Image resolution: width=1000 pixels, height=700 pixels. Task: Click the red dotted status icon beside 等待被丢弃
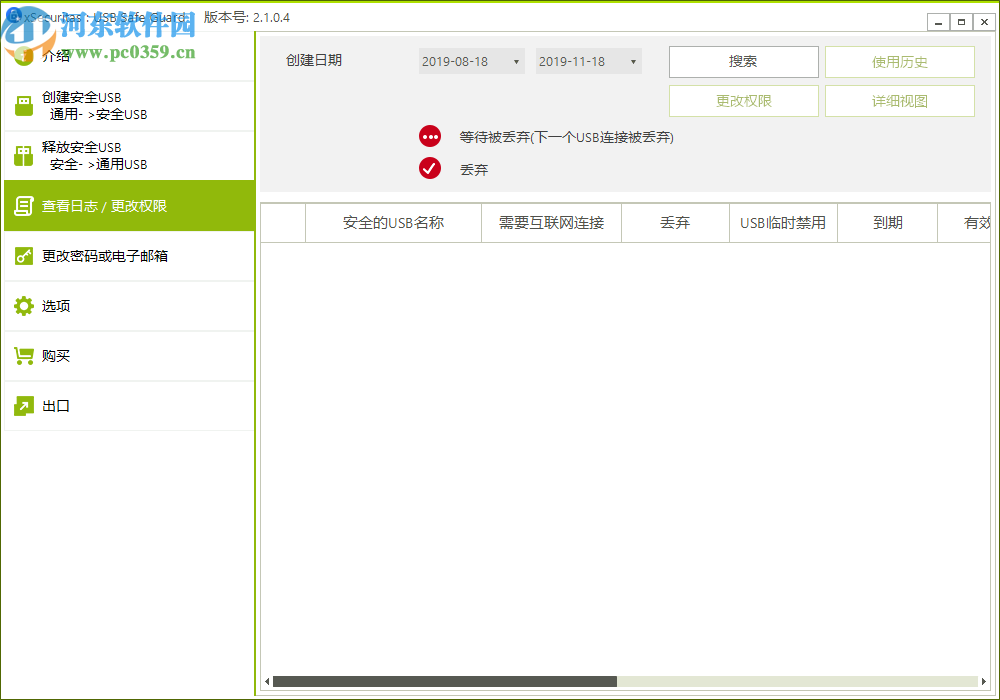click(x=430, y=135)
